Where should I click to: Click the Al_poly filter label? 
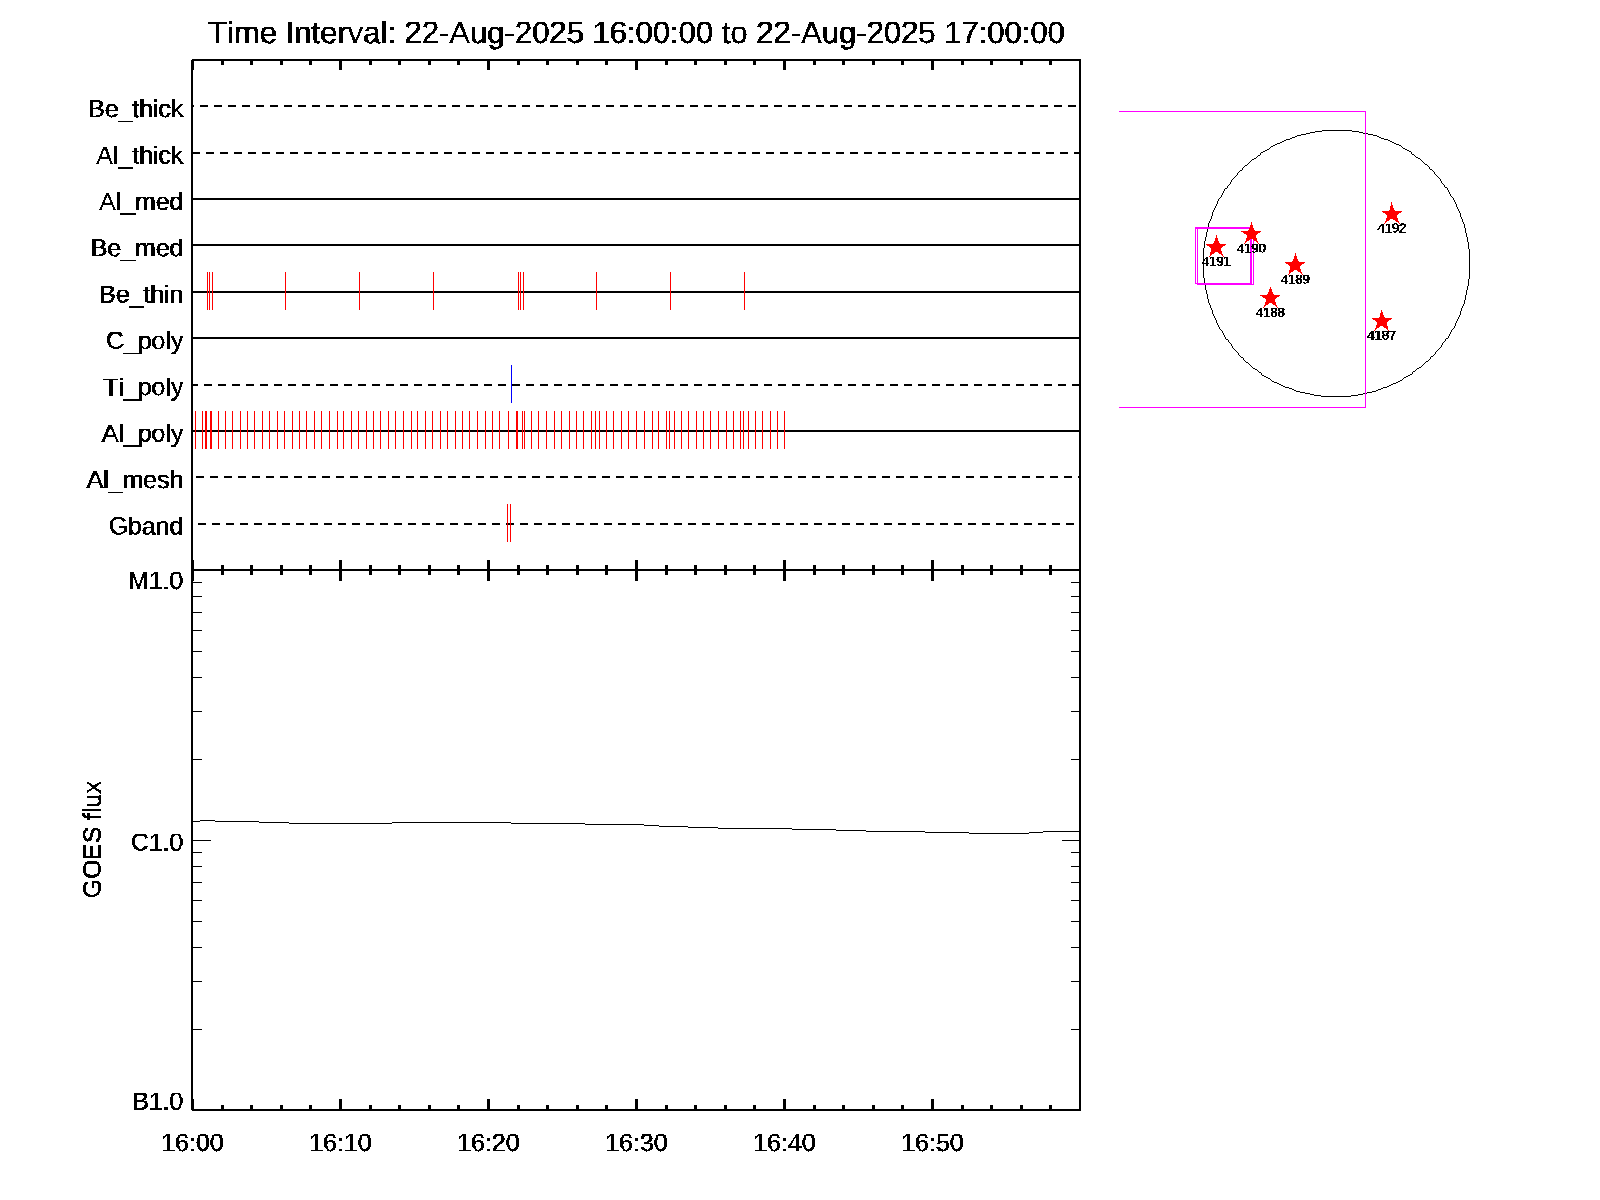(142, 434)
